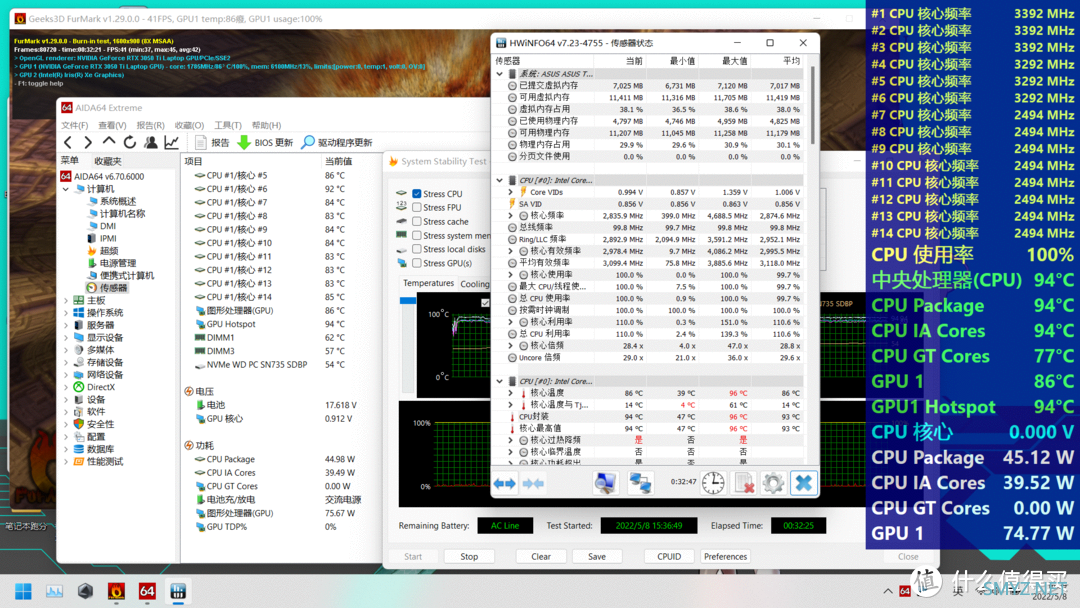1080x608 pixels.
Task: Click the 驱动程序更新 magnifier icon
Action: pyautogui.click(x=308, y=142)
